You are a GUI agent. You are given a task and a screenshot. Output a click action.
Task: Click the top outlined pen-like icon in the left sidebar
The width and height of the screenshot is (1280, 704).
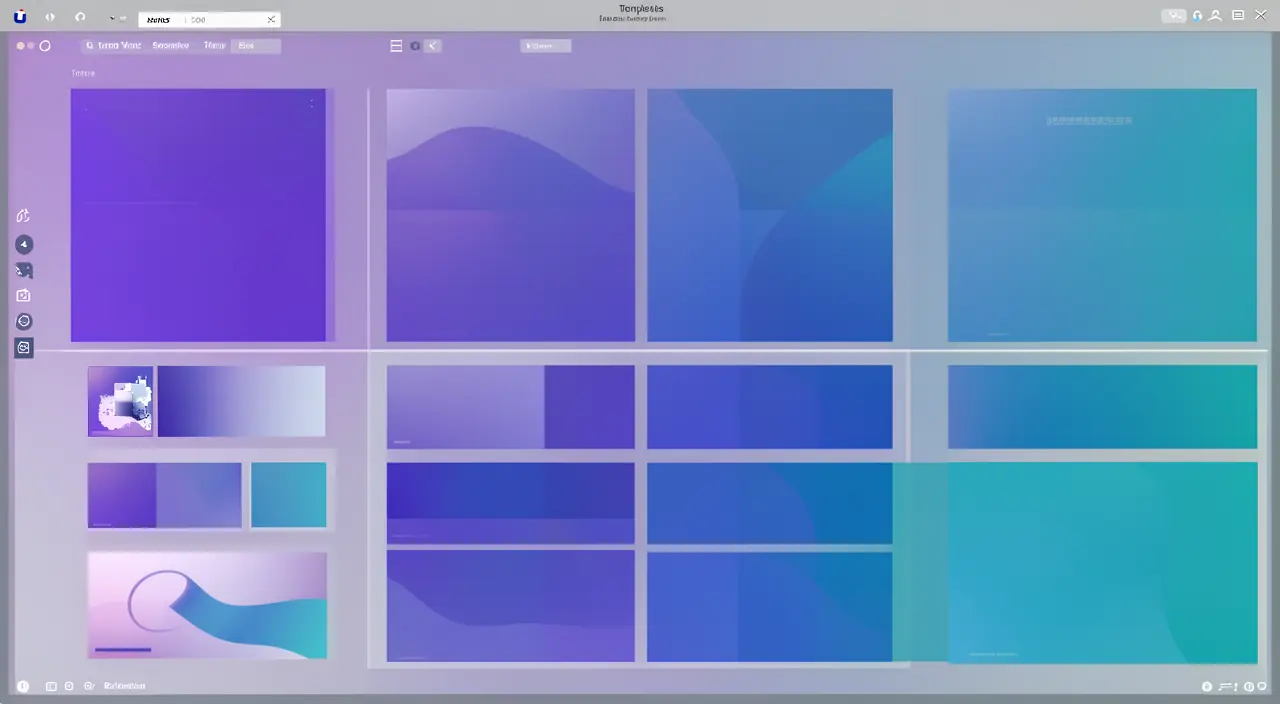(24, 215)
